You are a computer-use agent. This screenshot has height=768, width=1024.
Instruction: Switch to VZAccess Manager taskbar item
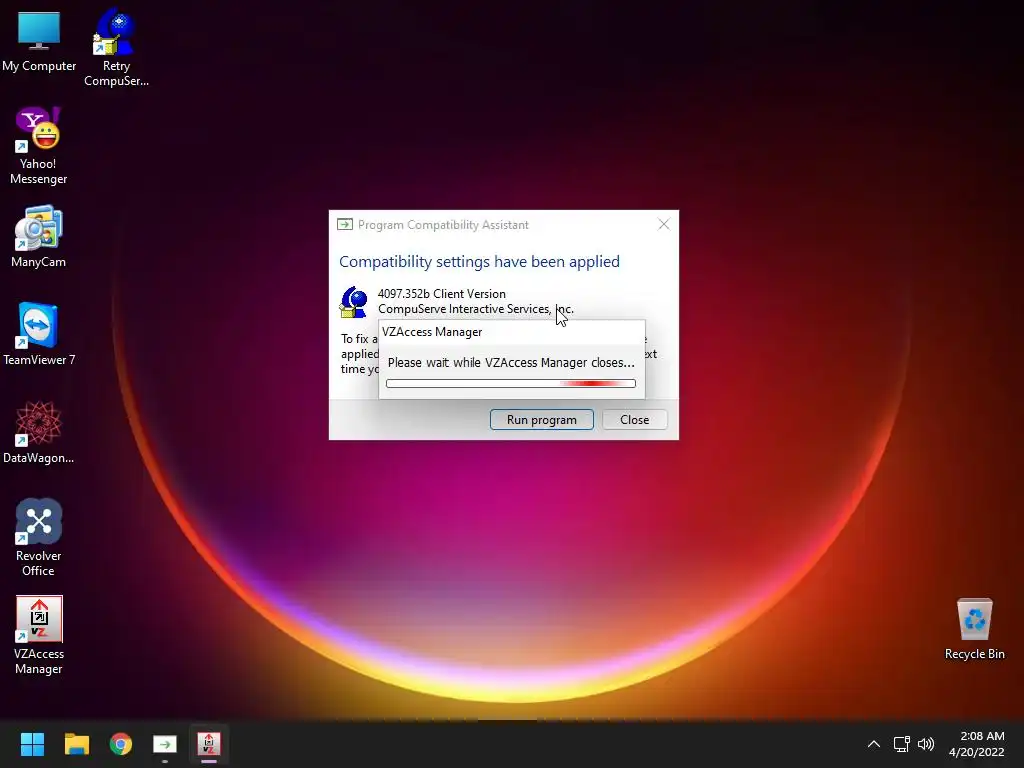(x=209, y=744)
